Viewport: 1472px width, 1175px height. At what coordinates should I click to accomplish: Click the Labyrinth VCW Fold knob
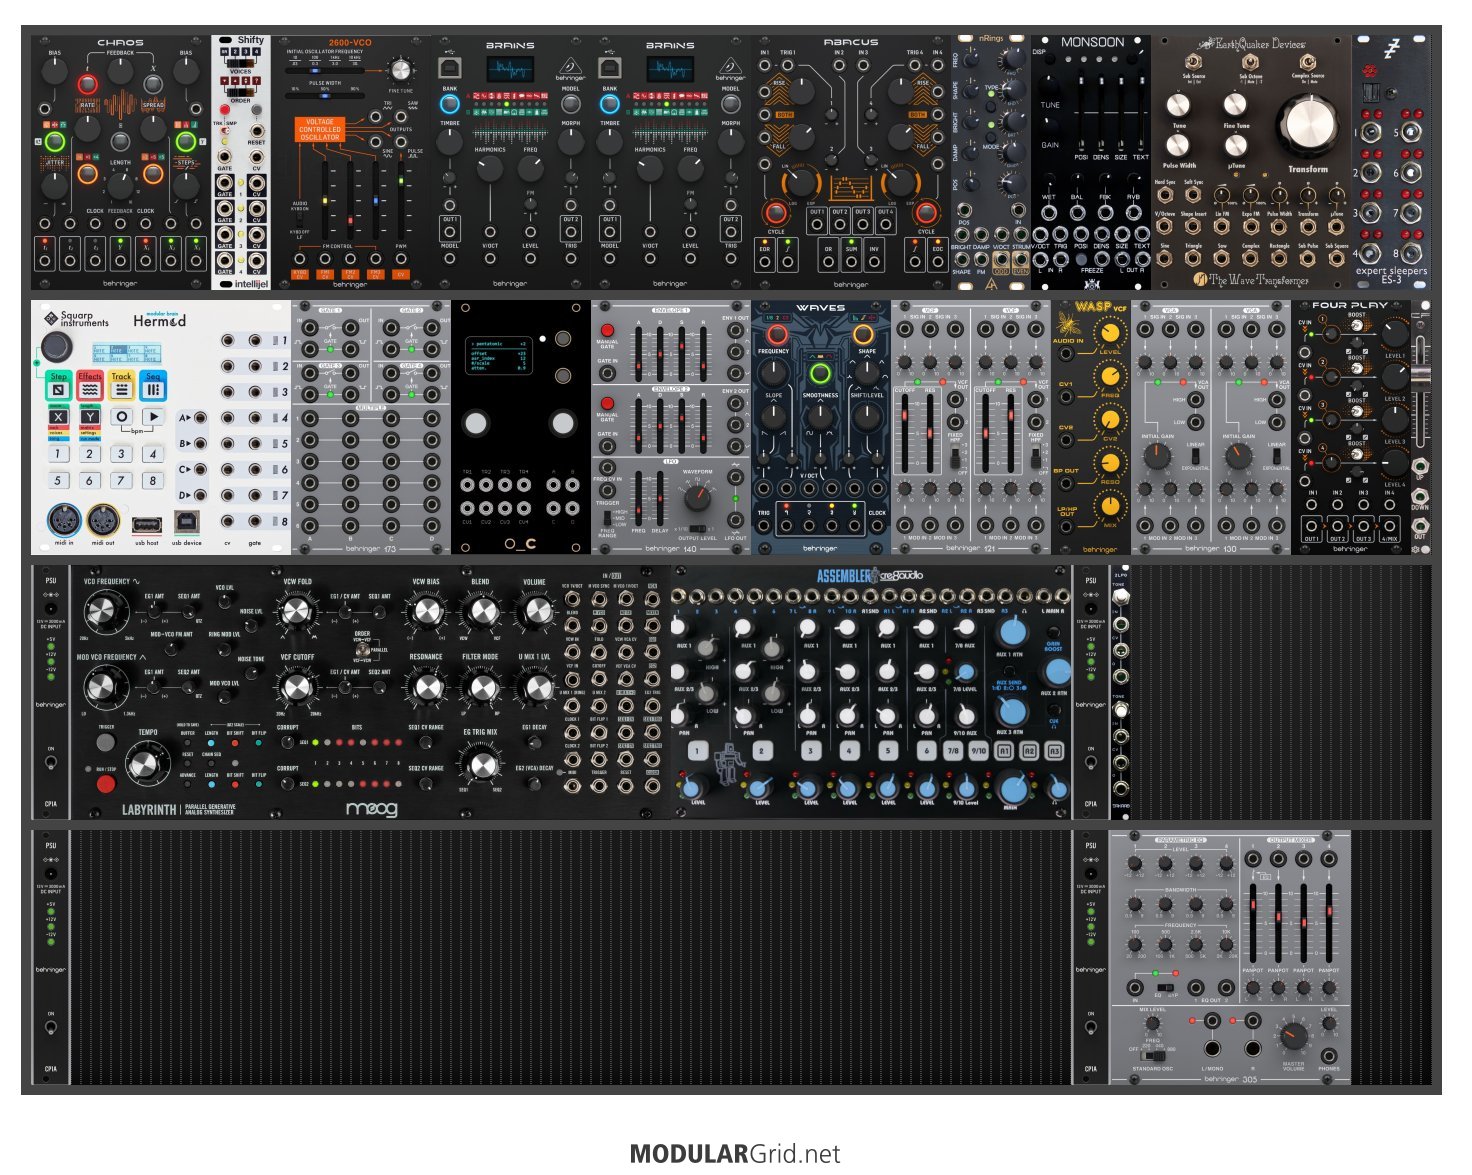tap(297, 611)
